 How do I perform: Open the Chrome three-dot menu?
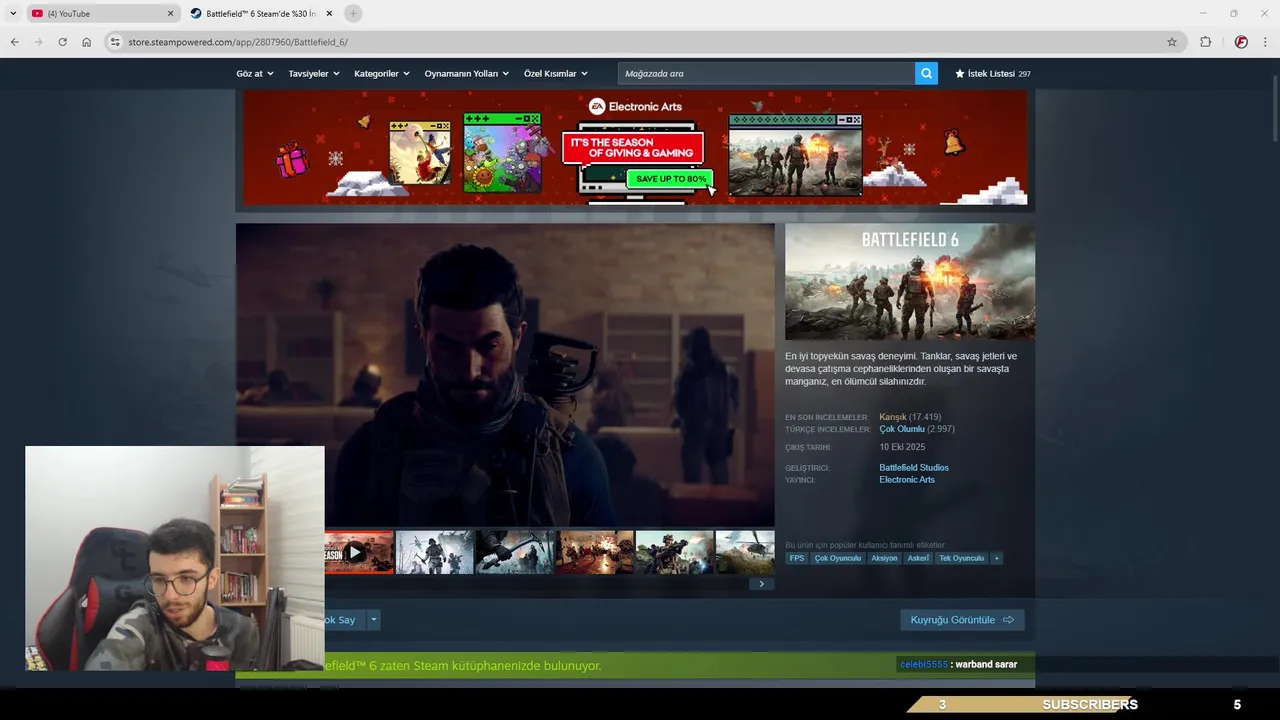(1266, 42)
